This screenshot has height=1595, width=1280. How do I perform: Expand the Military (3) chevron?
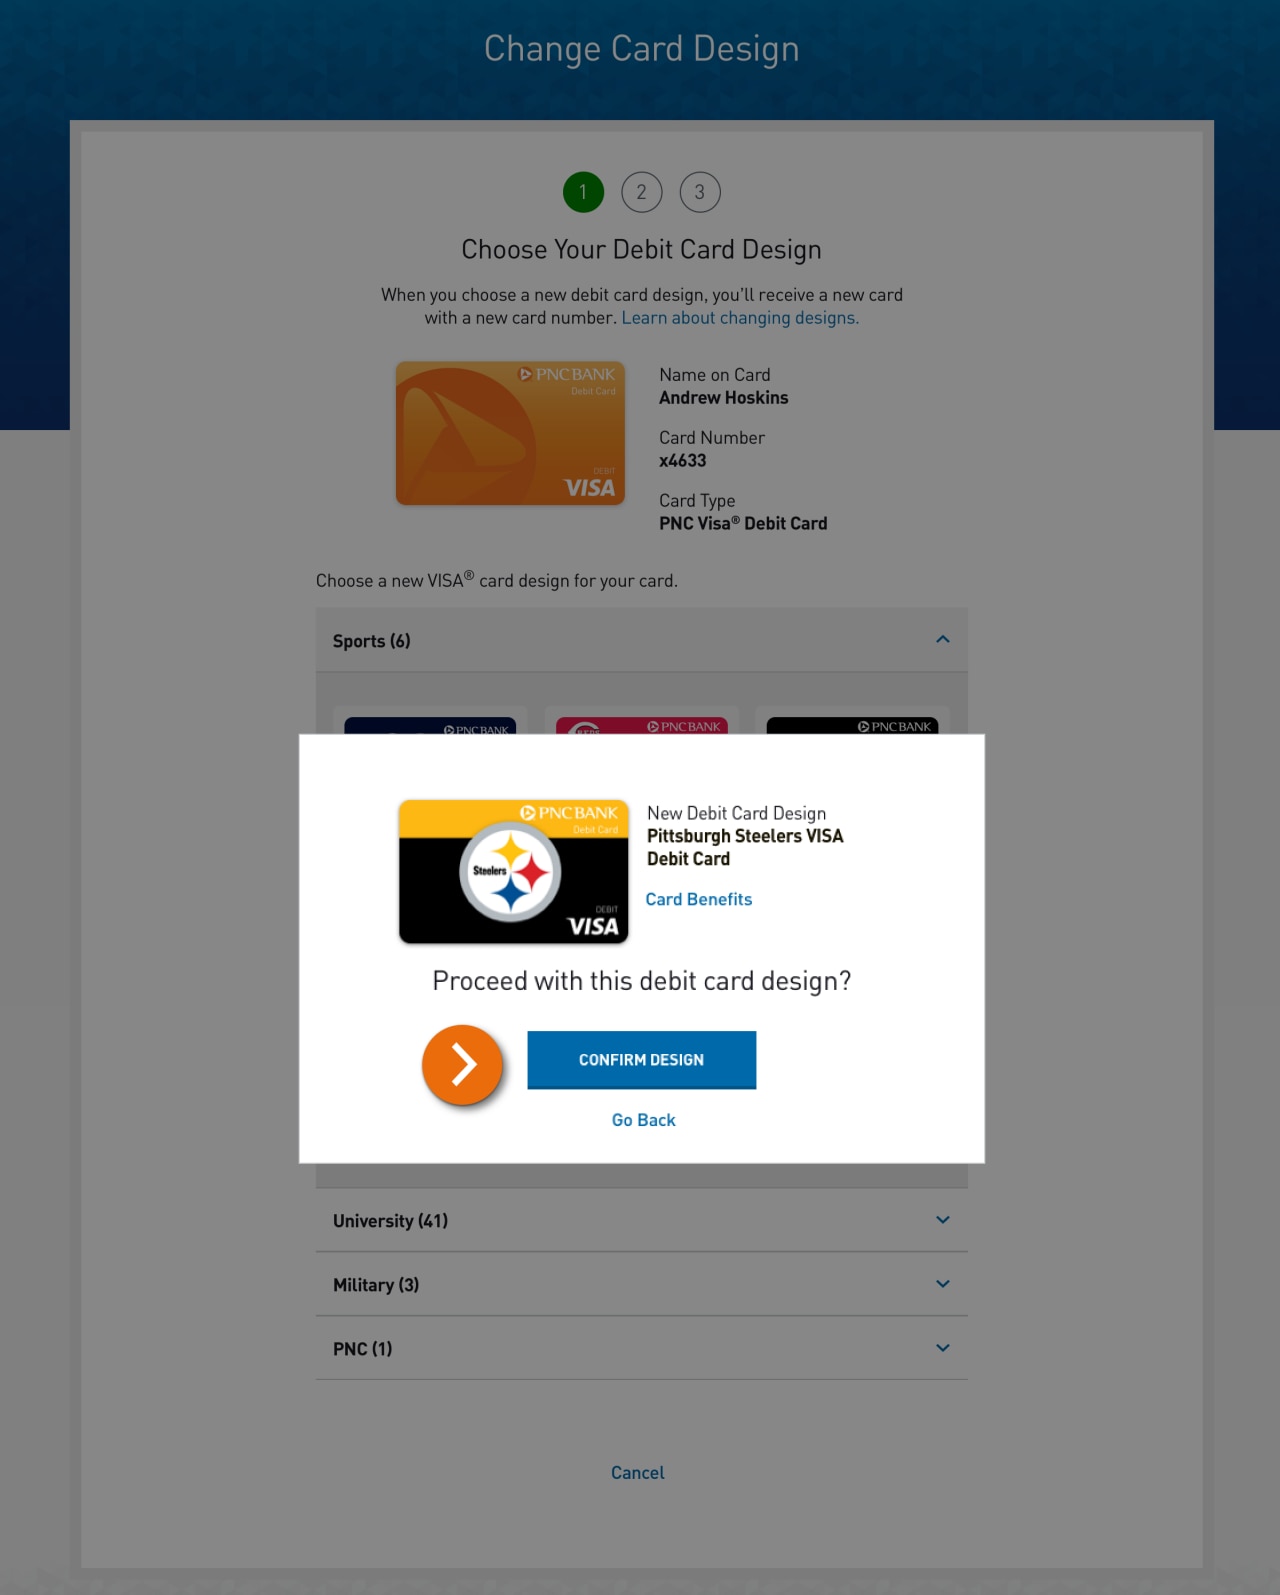coord(942,1284)
